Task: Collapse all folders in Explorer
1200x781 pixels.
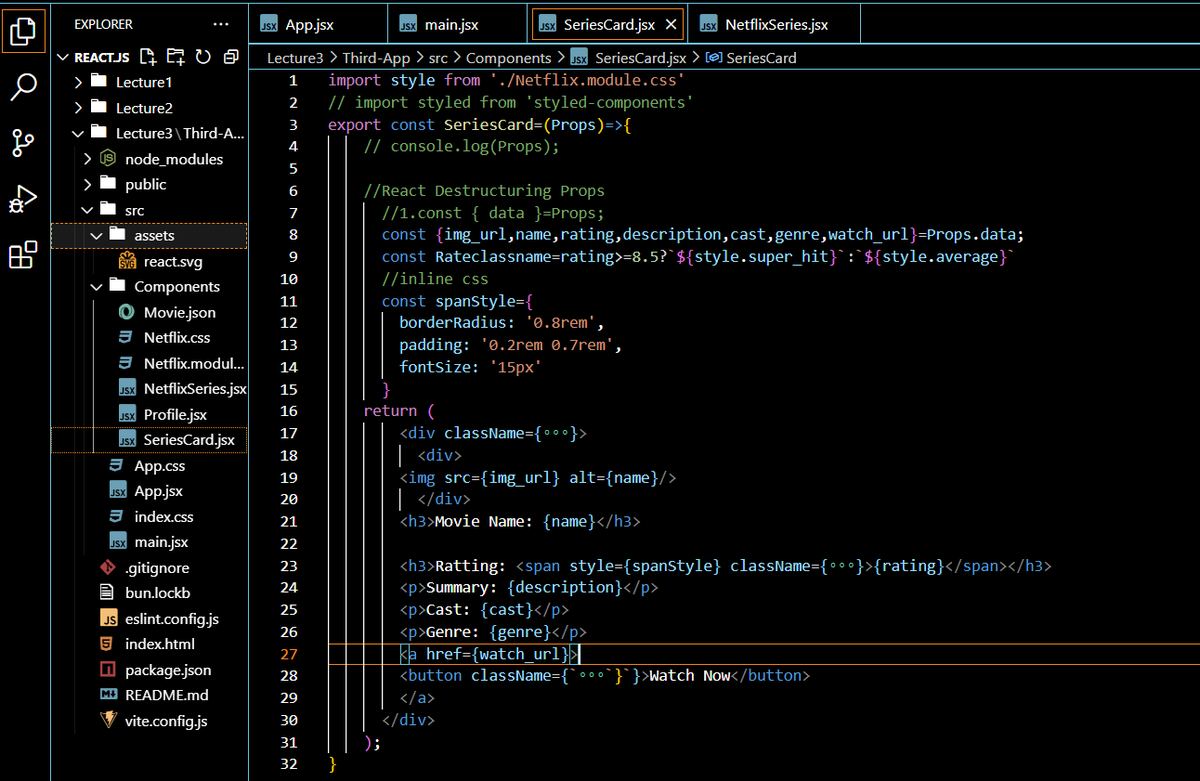Action: 231,56
